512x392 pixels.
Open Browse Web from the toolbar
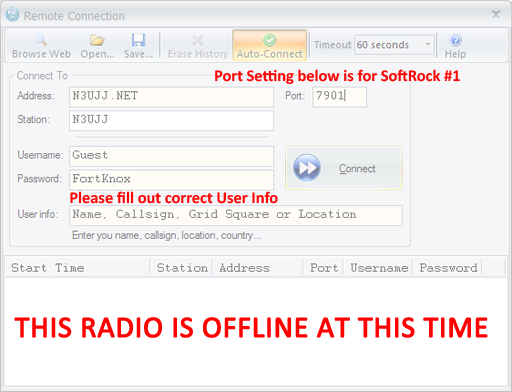coord(41,47)
